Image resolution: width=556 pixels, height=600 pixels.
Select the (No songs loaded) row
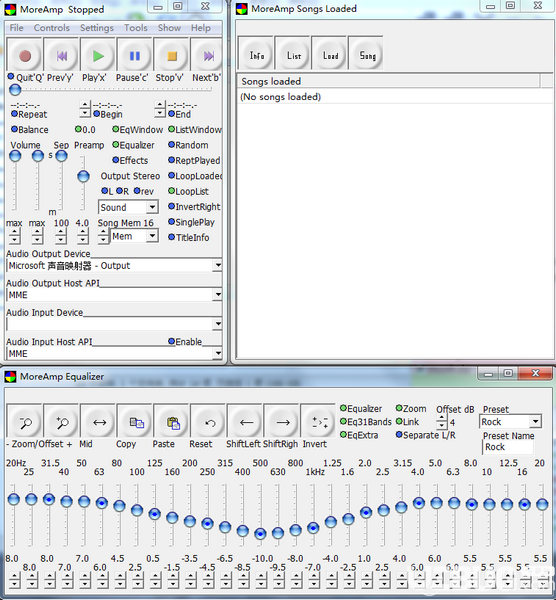click(x=396, y=97)
